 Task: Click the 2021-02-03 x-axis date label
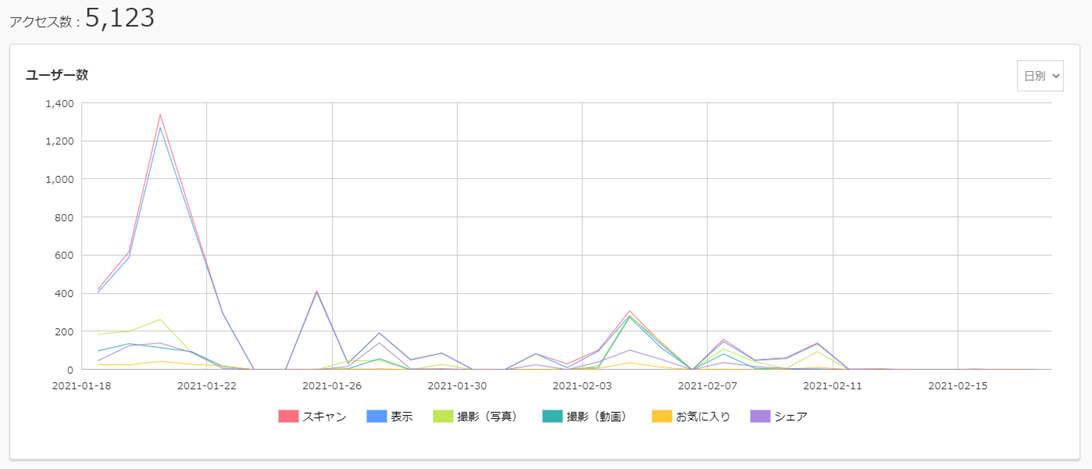(582, 385)
